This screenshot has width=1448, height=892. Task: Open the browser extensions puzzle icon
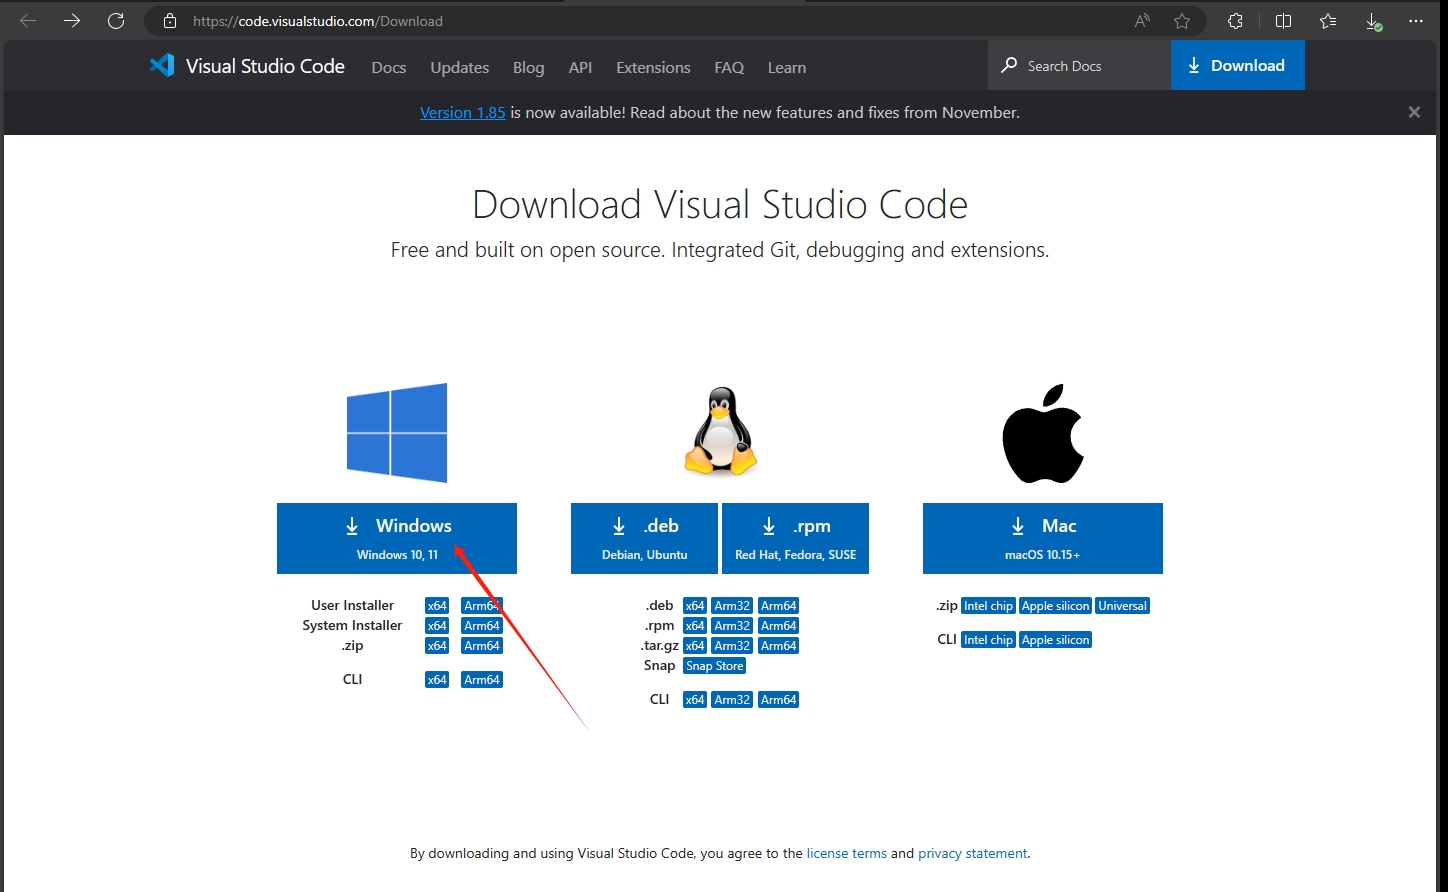coord(1235,21)
